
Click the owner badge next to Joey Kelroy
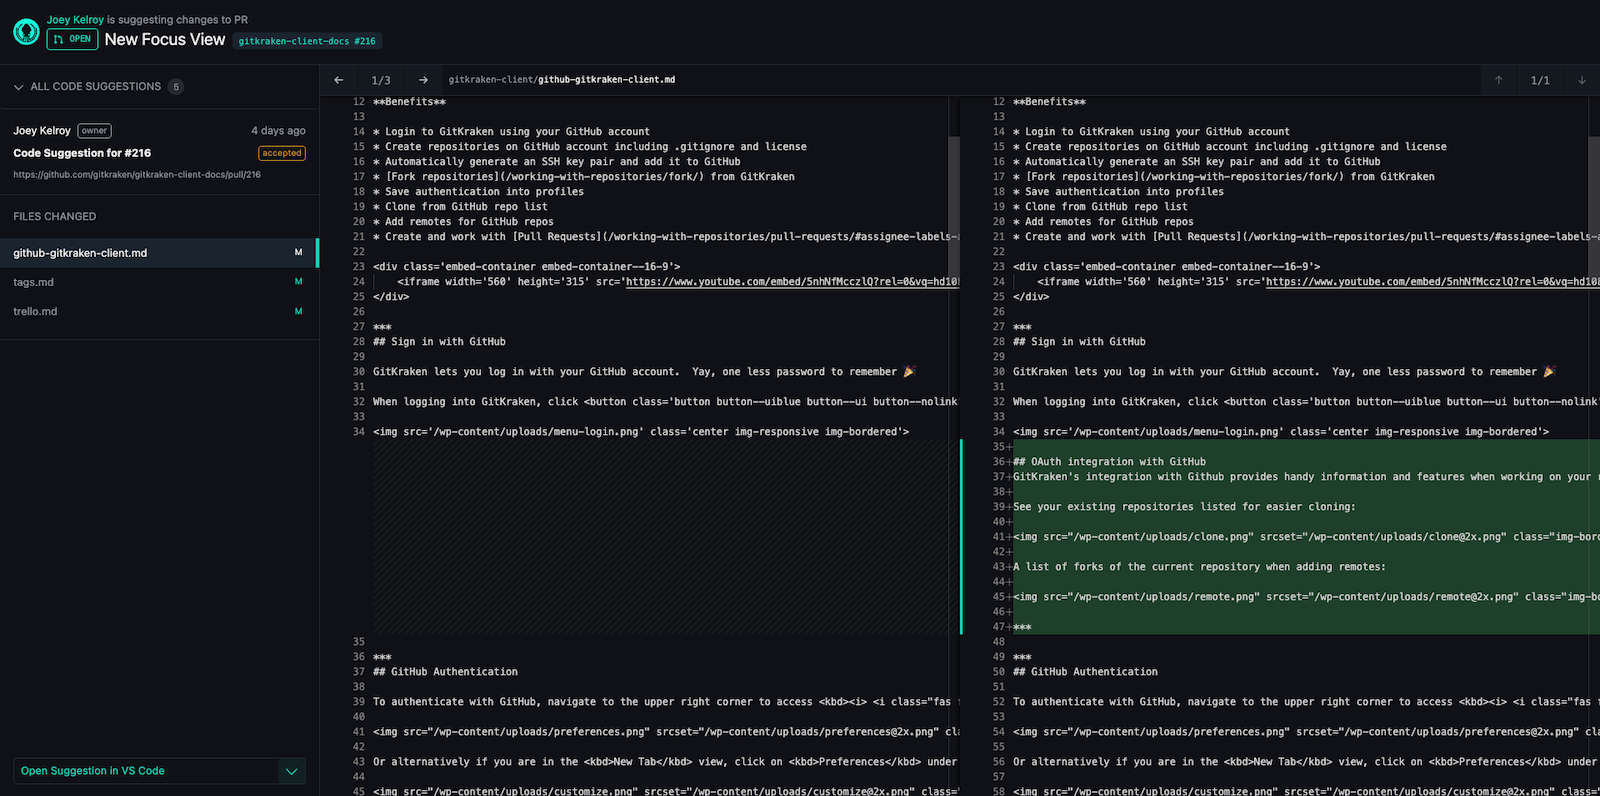click(x=95, y=131)
